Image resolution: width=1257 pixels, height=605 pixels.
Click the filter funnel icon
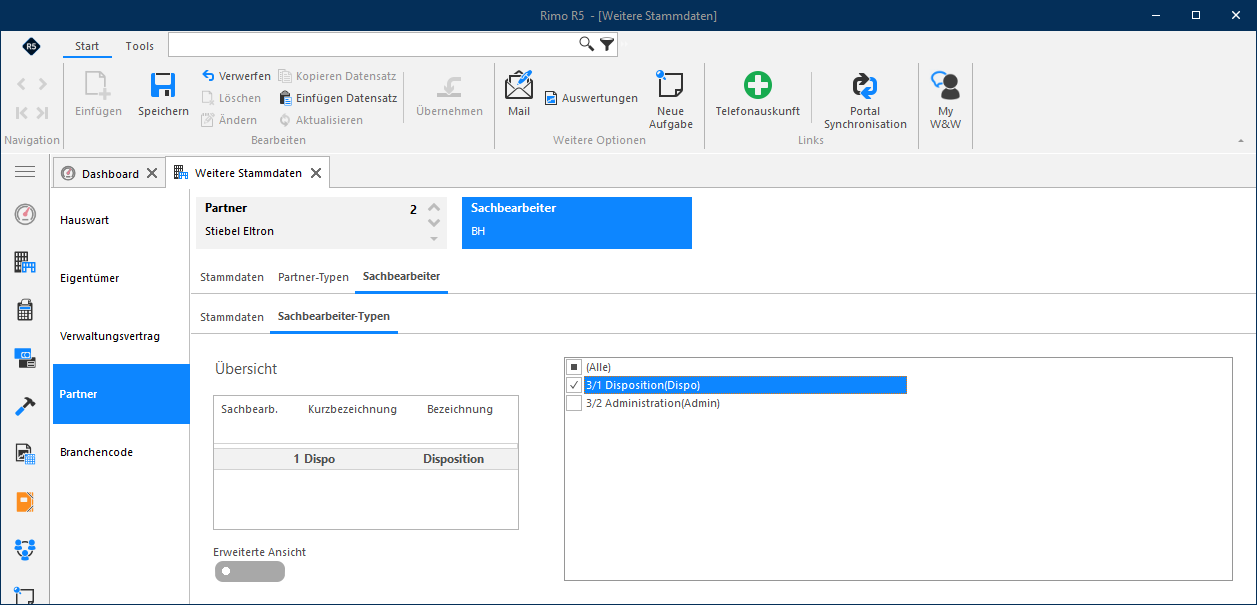click(x=607, y=44)
